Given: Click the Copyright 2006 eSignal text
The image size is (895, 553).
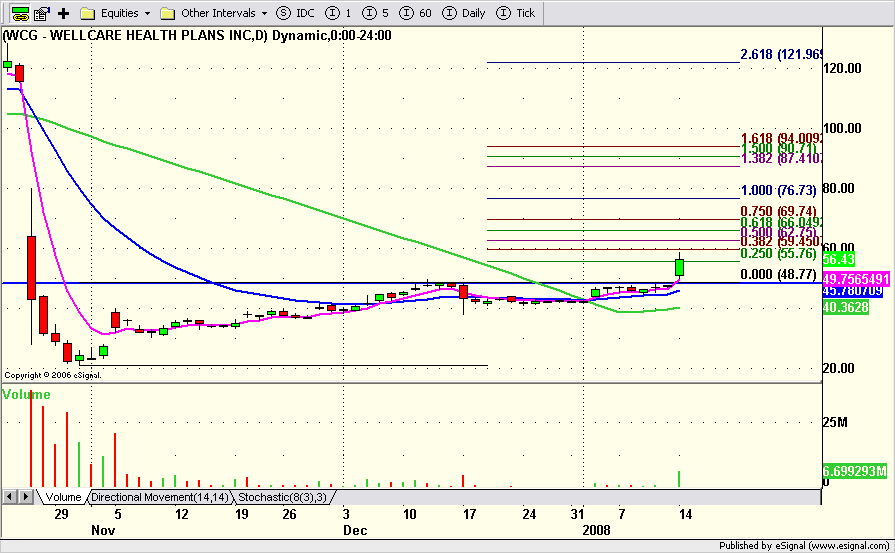Looking at the screenshot, I should pos(53,375).
